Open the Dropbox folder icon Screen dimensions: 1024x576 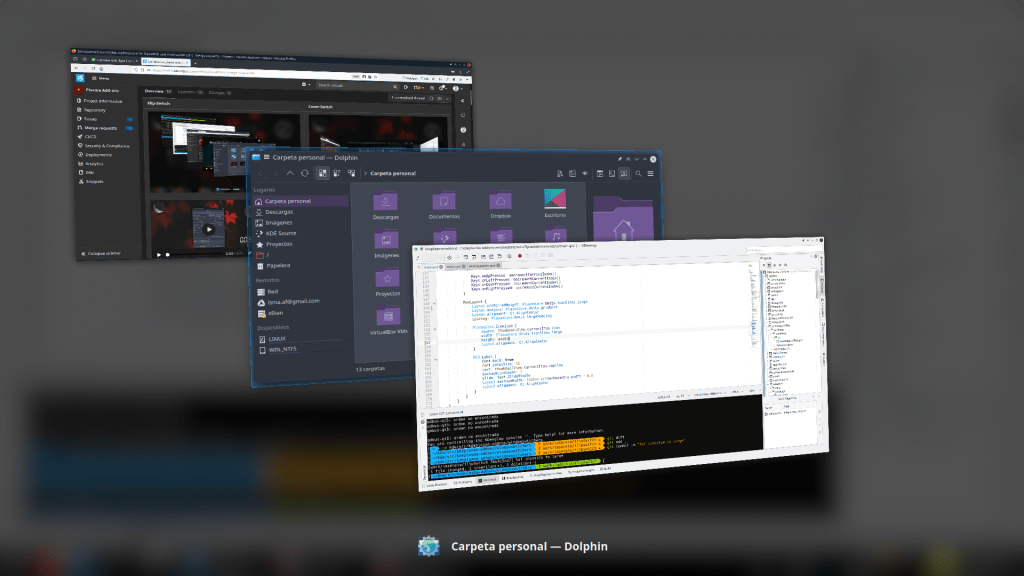[x=500, y=202]
